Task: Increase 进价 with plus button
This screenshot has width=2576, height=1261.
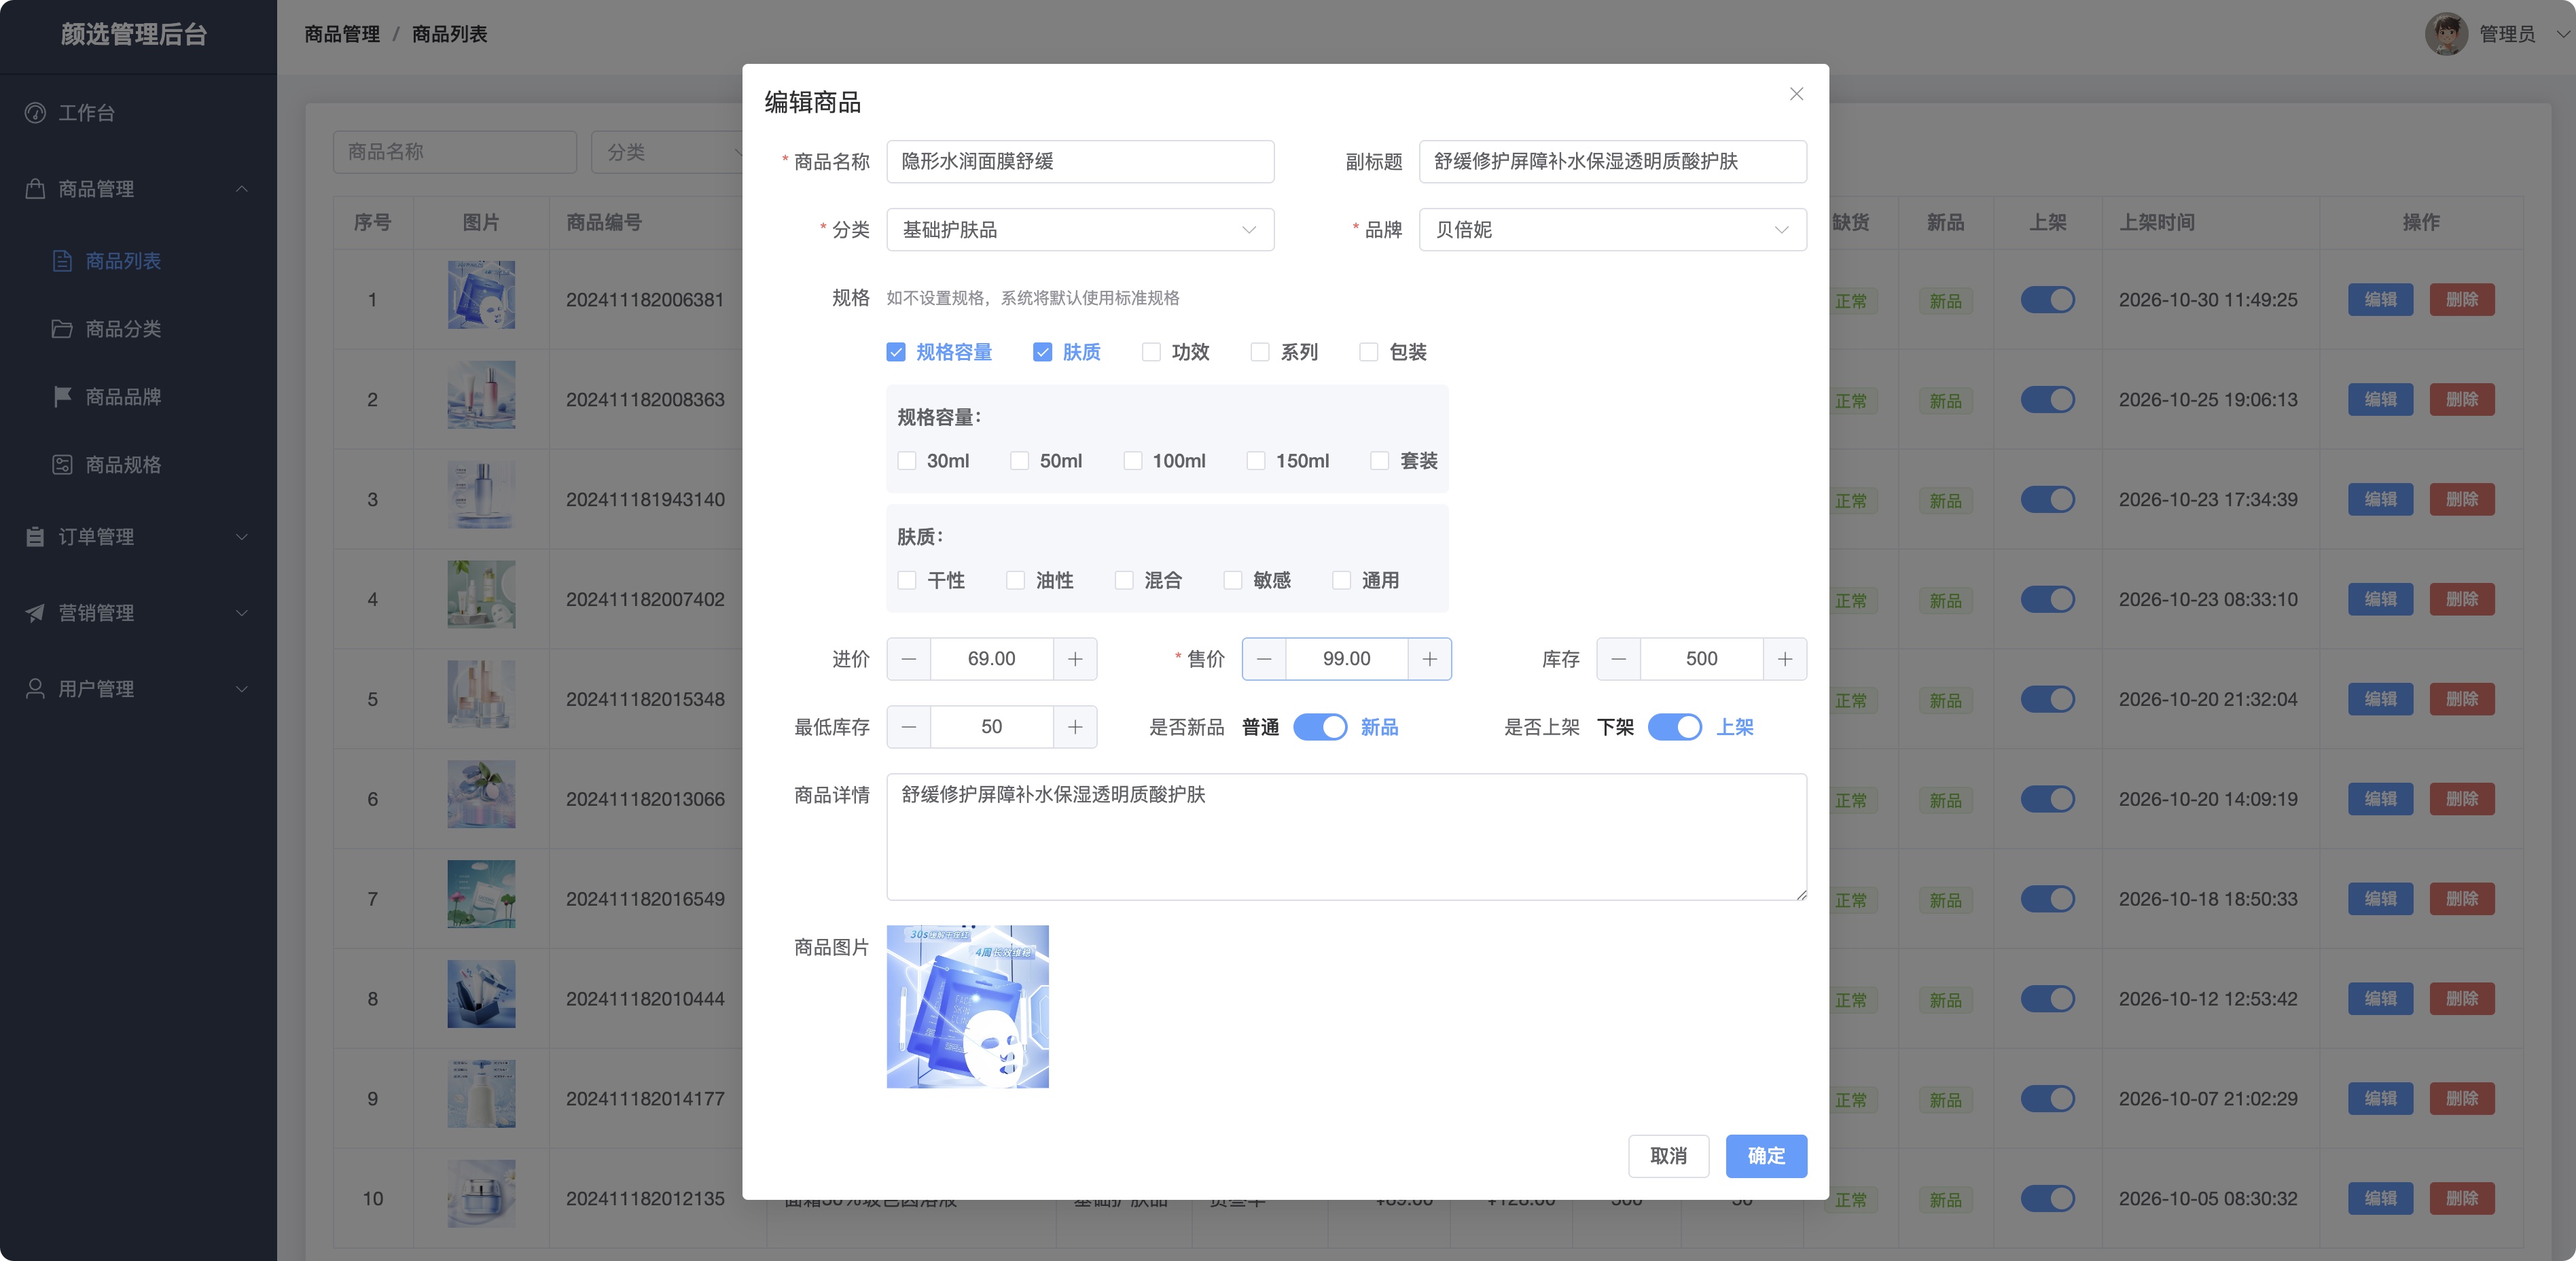Action: 1075,659
